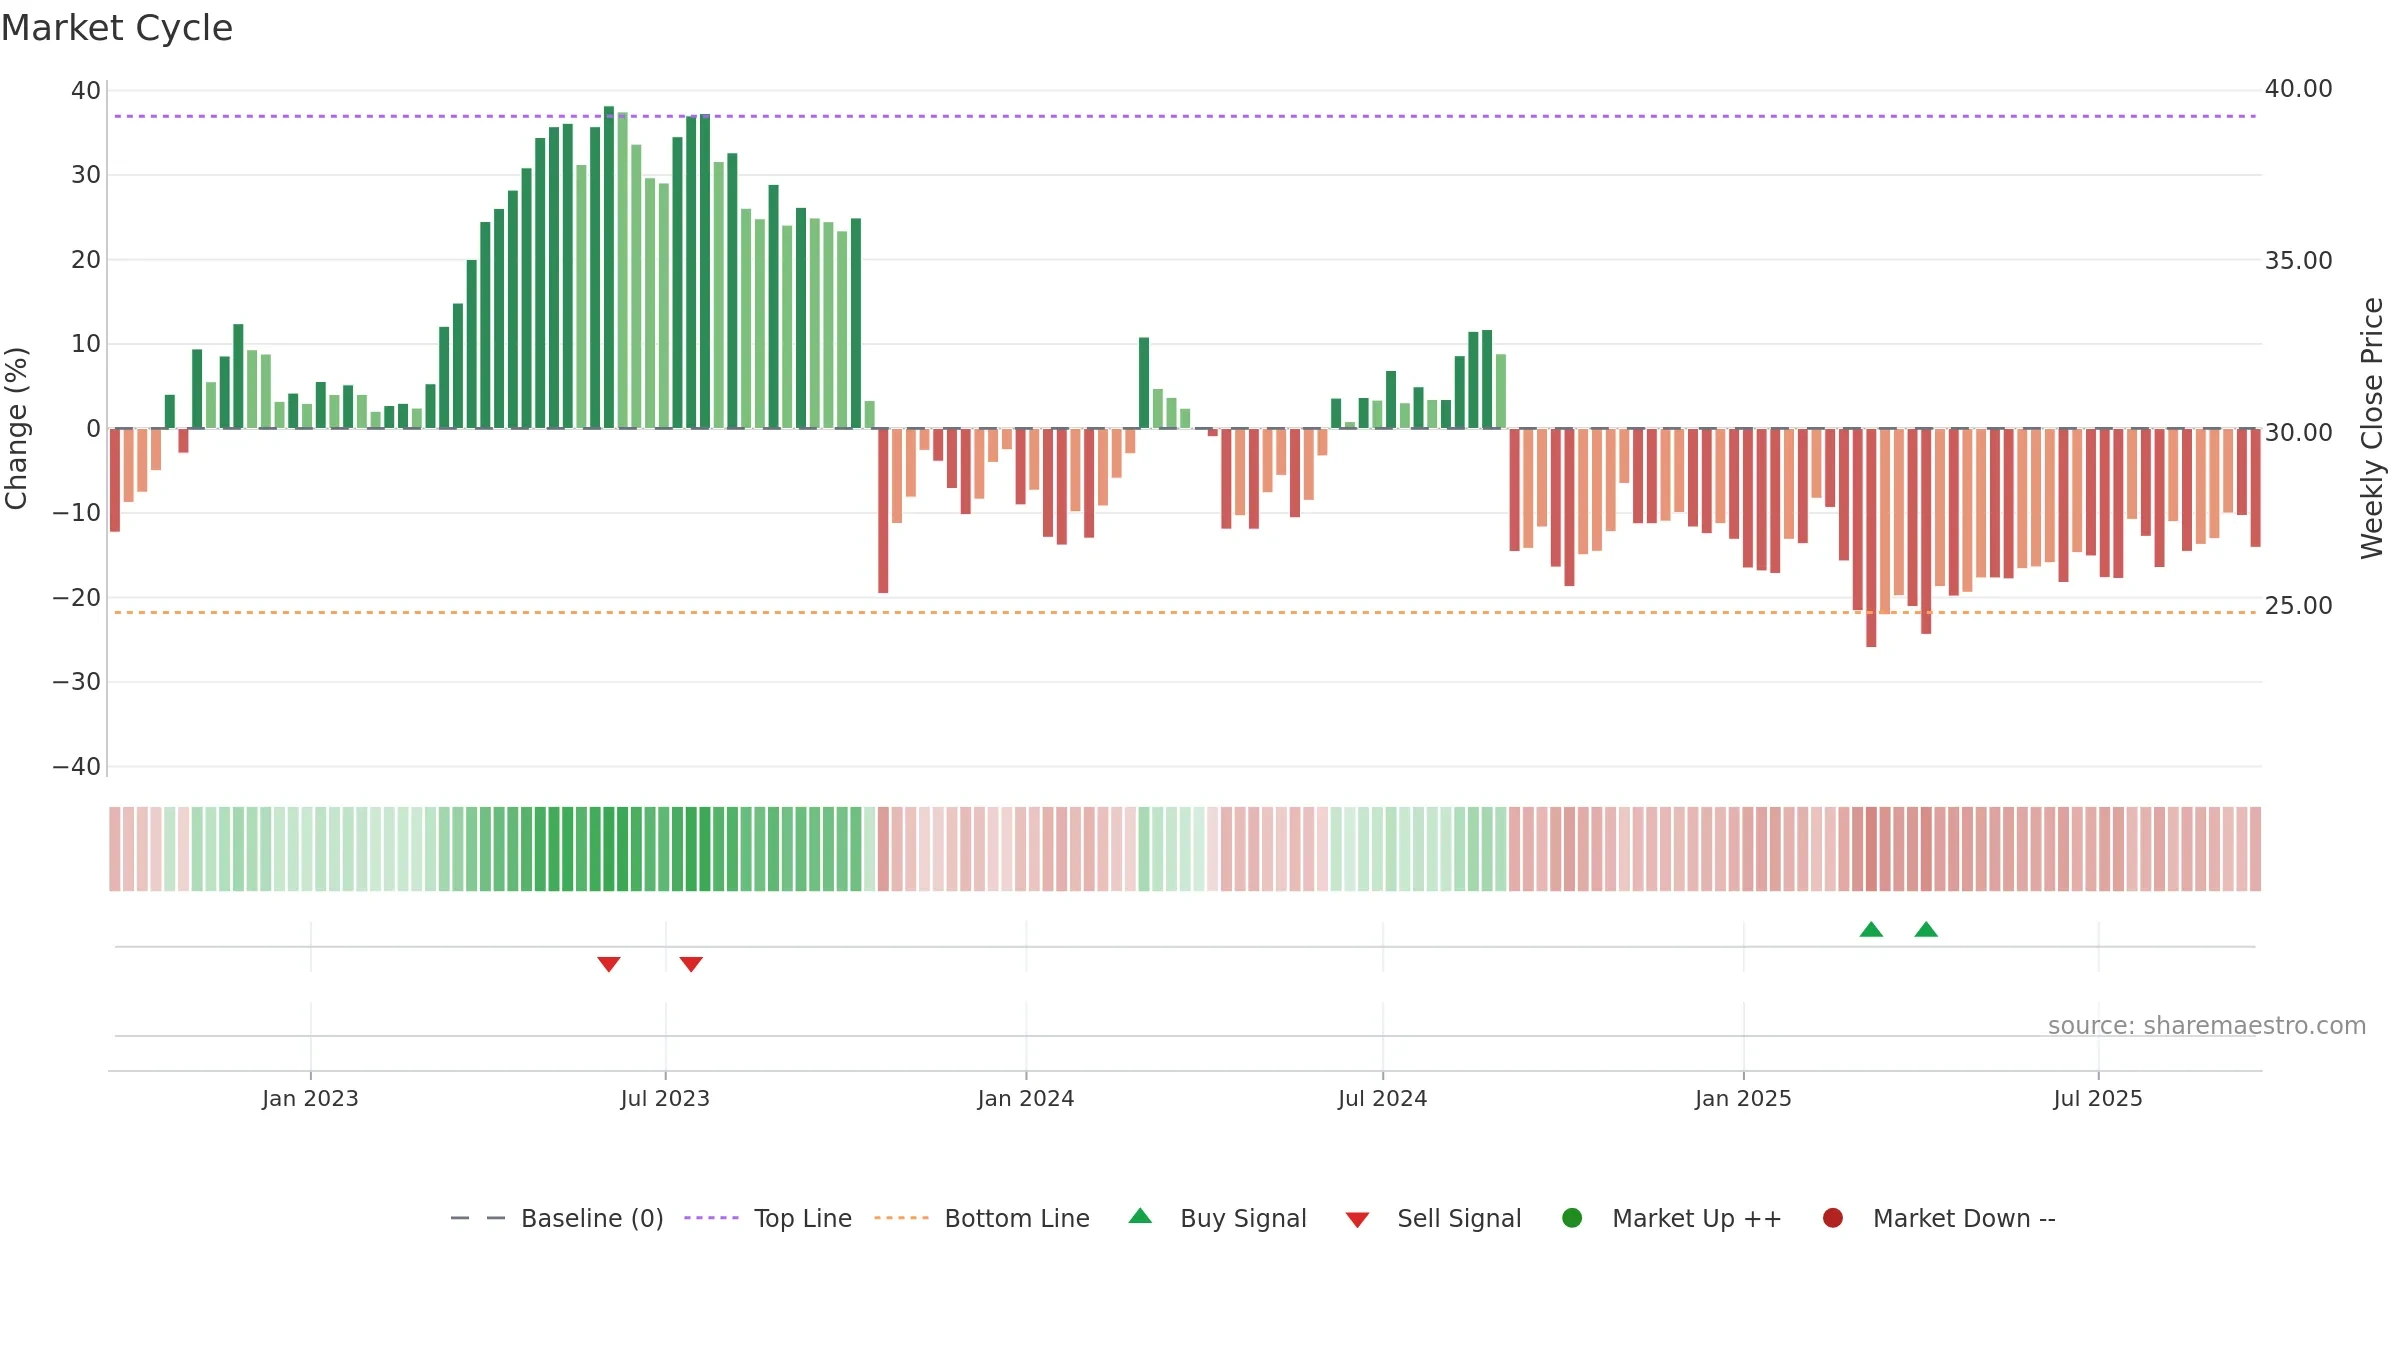This screenshot has width=2400, height=1350.
Task: Toggle the Sell Signal legend label
Action: point(1459,1218)
